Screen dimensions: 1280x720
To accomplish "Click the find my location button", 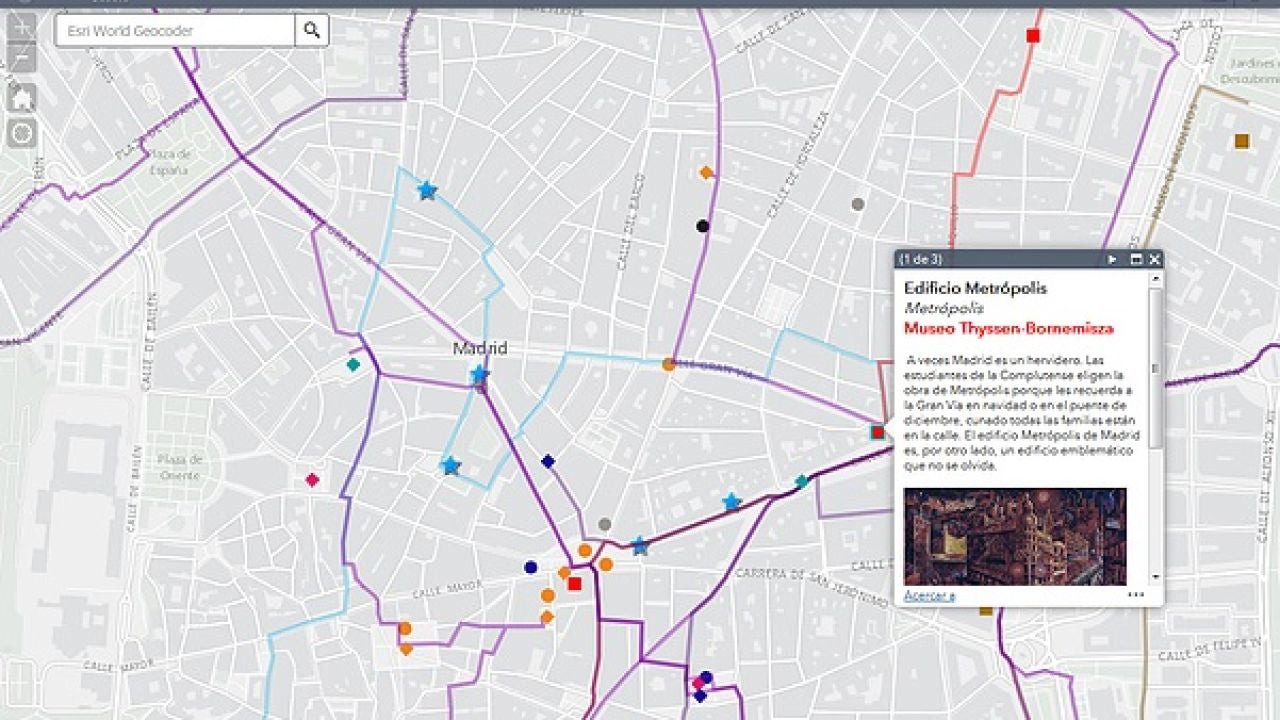I will click(22, 132).
